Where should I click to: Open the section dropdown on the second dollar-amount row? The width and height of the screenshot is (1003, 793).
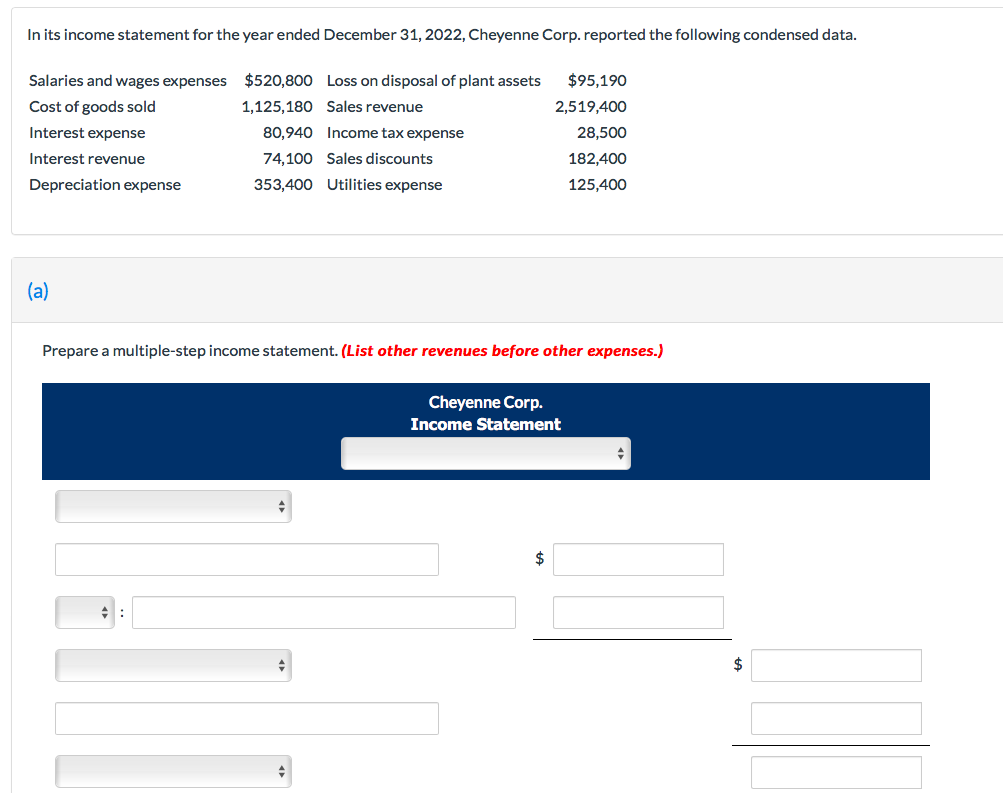[x=173, y=666]
